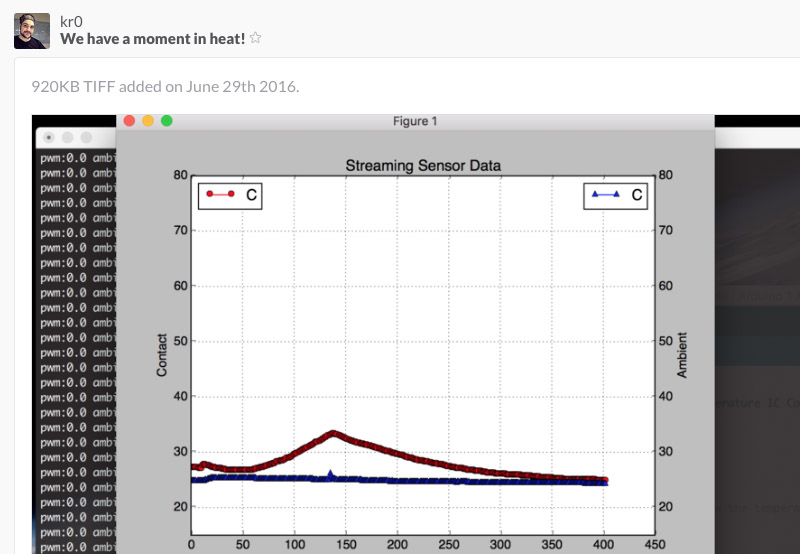This screenshot has width=800, height=554.
Task: Click the blue triangle spike on Ambient line
Action: pyautogui.click(x=330, y=475)
